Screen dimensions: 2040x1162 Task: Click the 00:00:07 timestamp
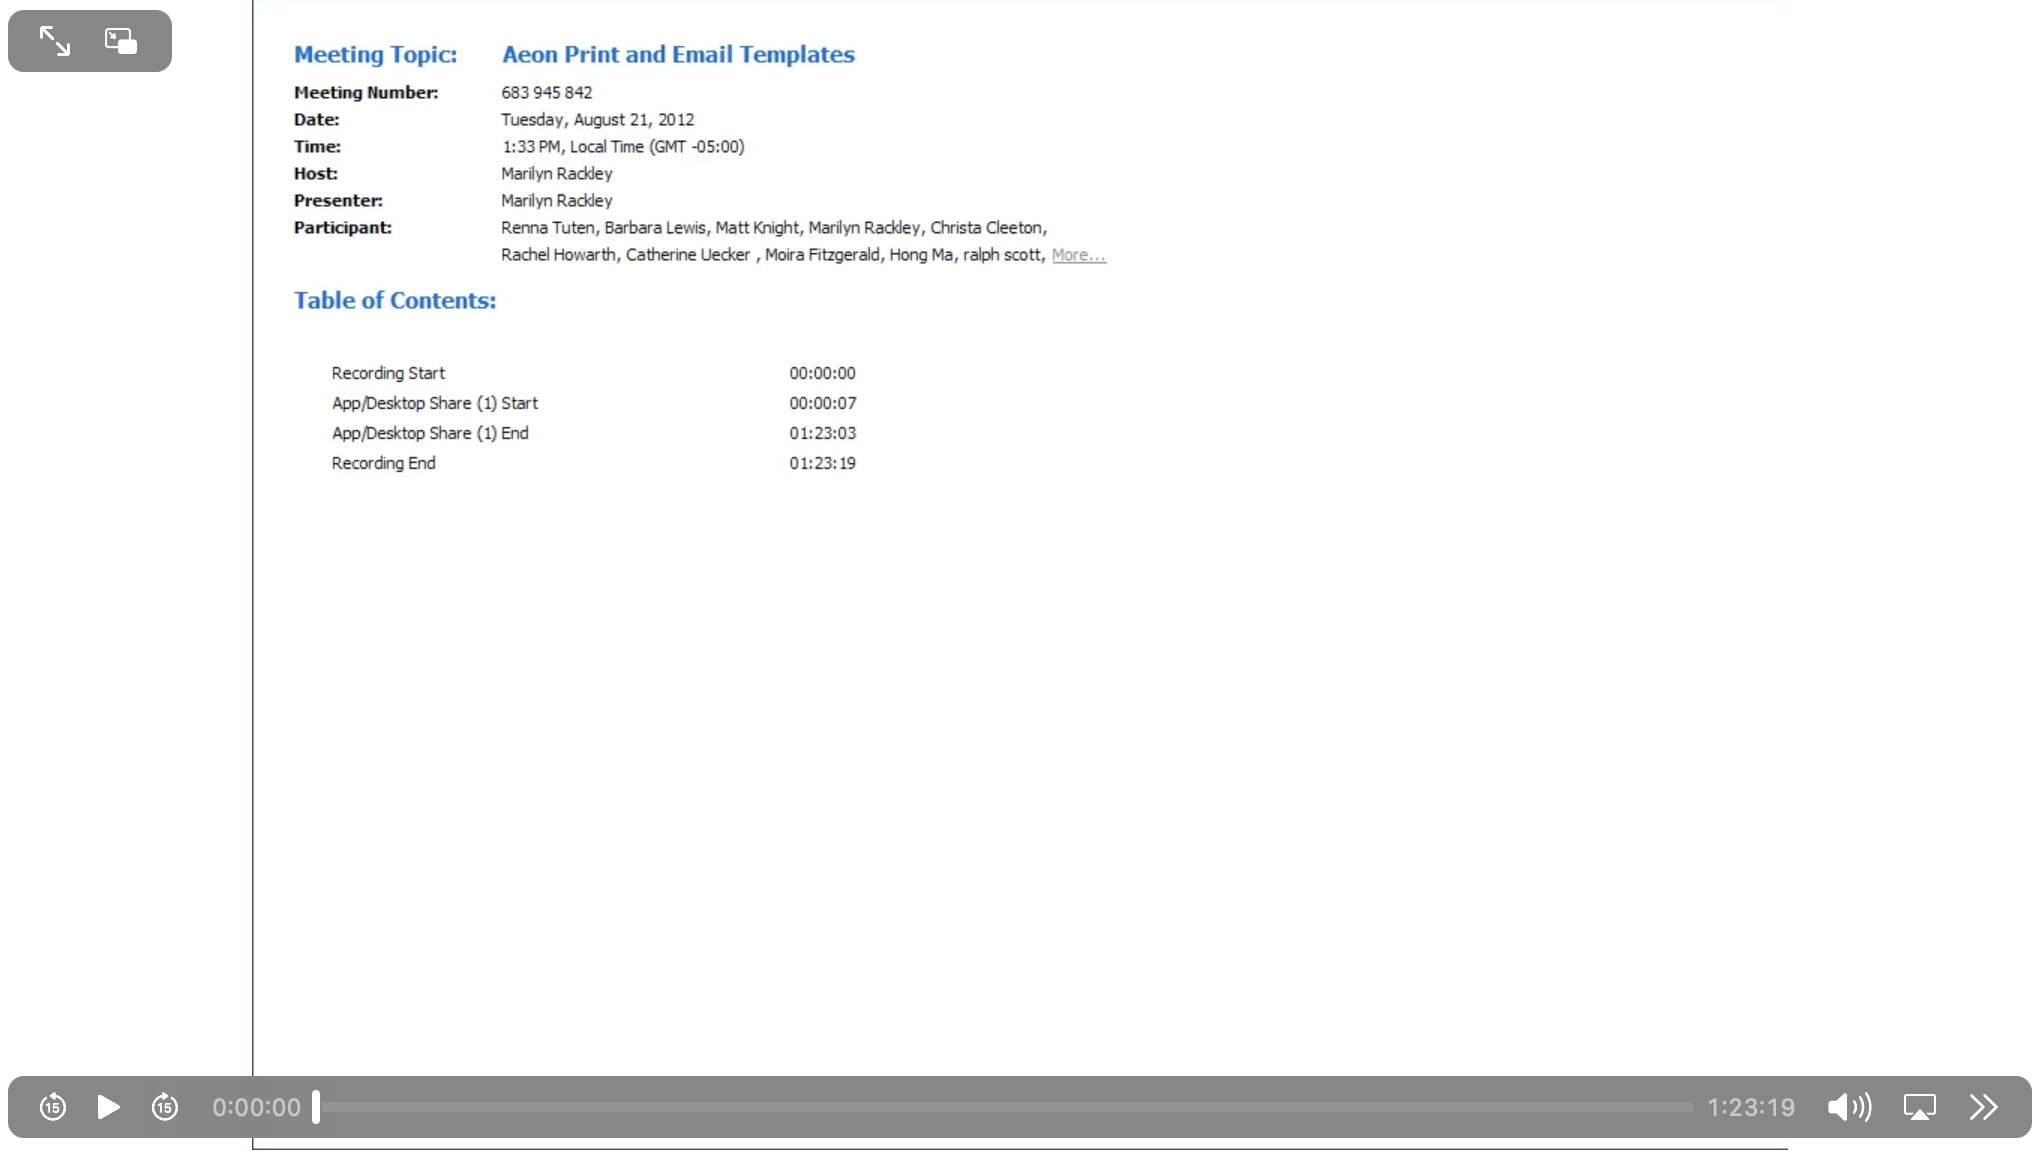coord(822,403)
